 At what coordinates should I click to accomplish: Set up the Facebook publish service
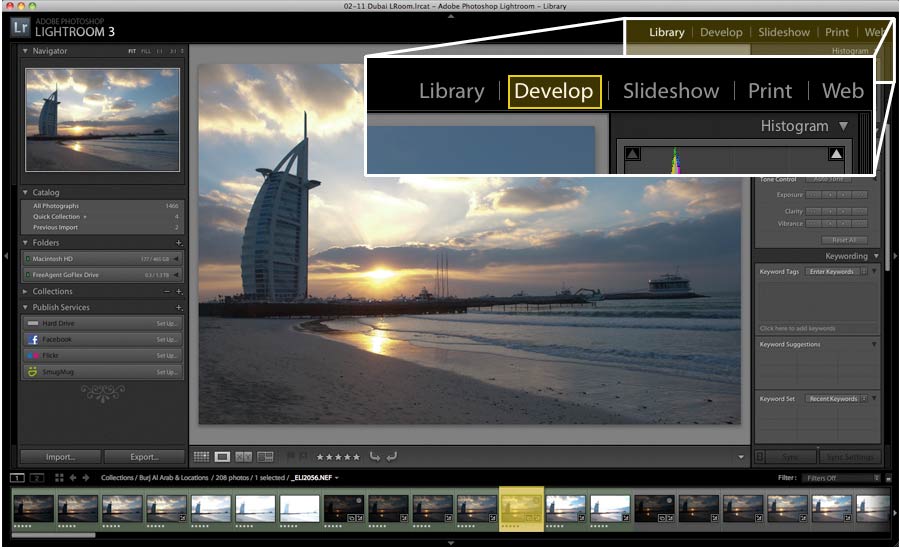(x=166, y=339)
